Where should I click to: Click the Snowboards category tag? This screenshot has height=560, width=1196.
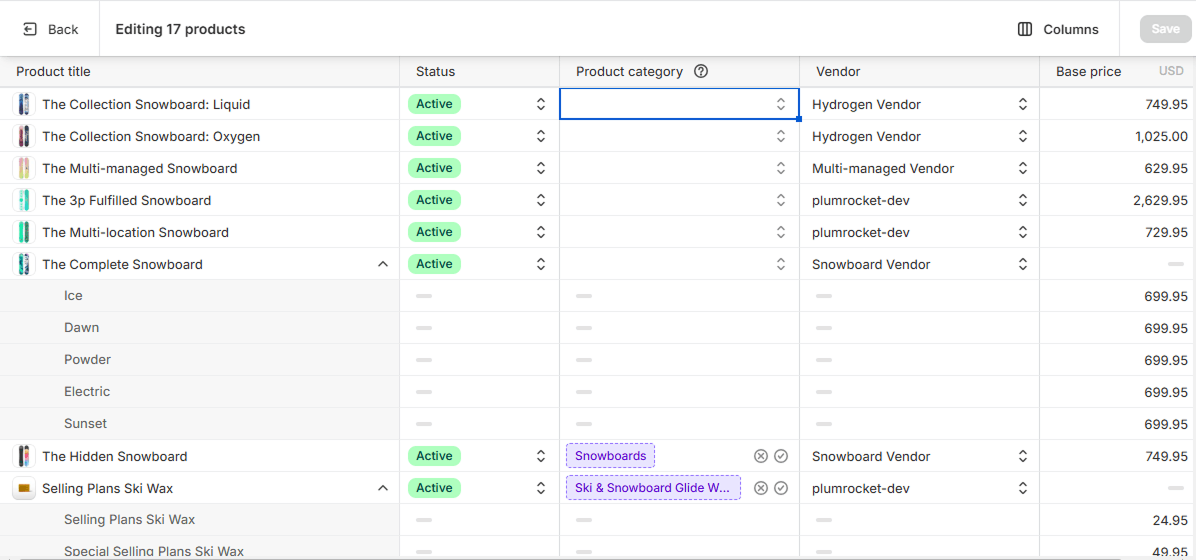[610, 456]
